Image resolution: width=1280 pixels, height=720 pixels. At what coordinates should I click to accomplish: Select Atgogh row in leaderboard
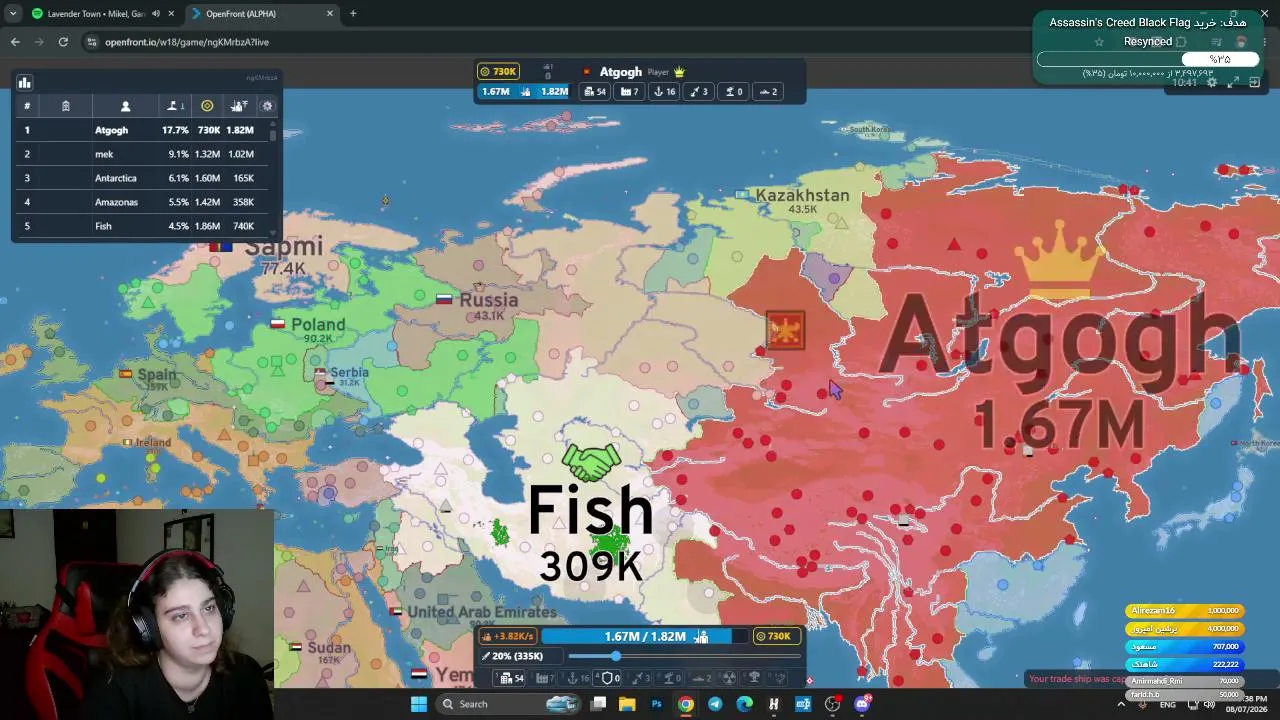[x=142, y=130]
